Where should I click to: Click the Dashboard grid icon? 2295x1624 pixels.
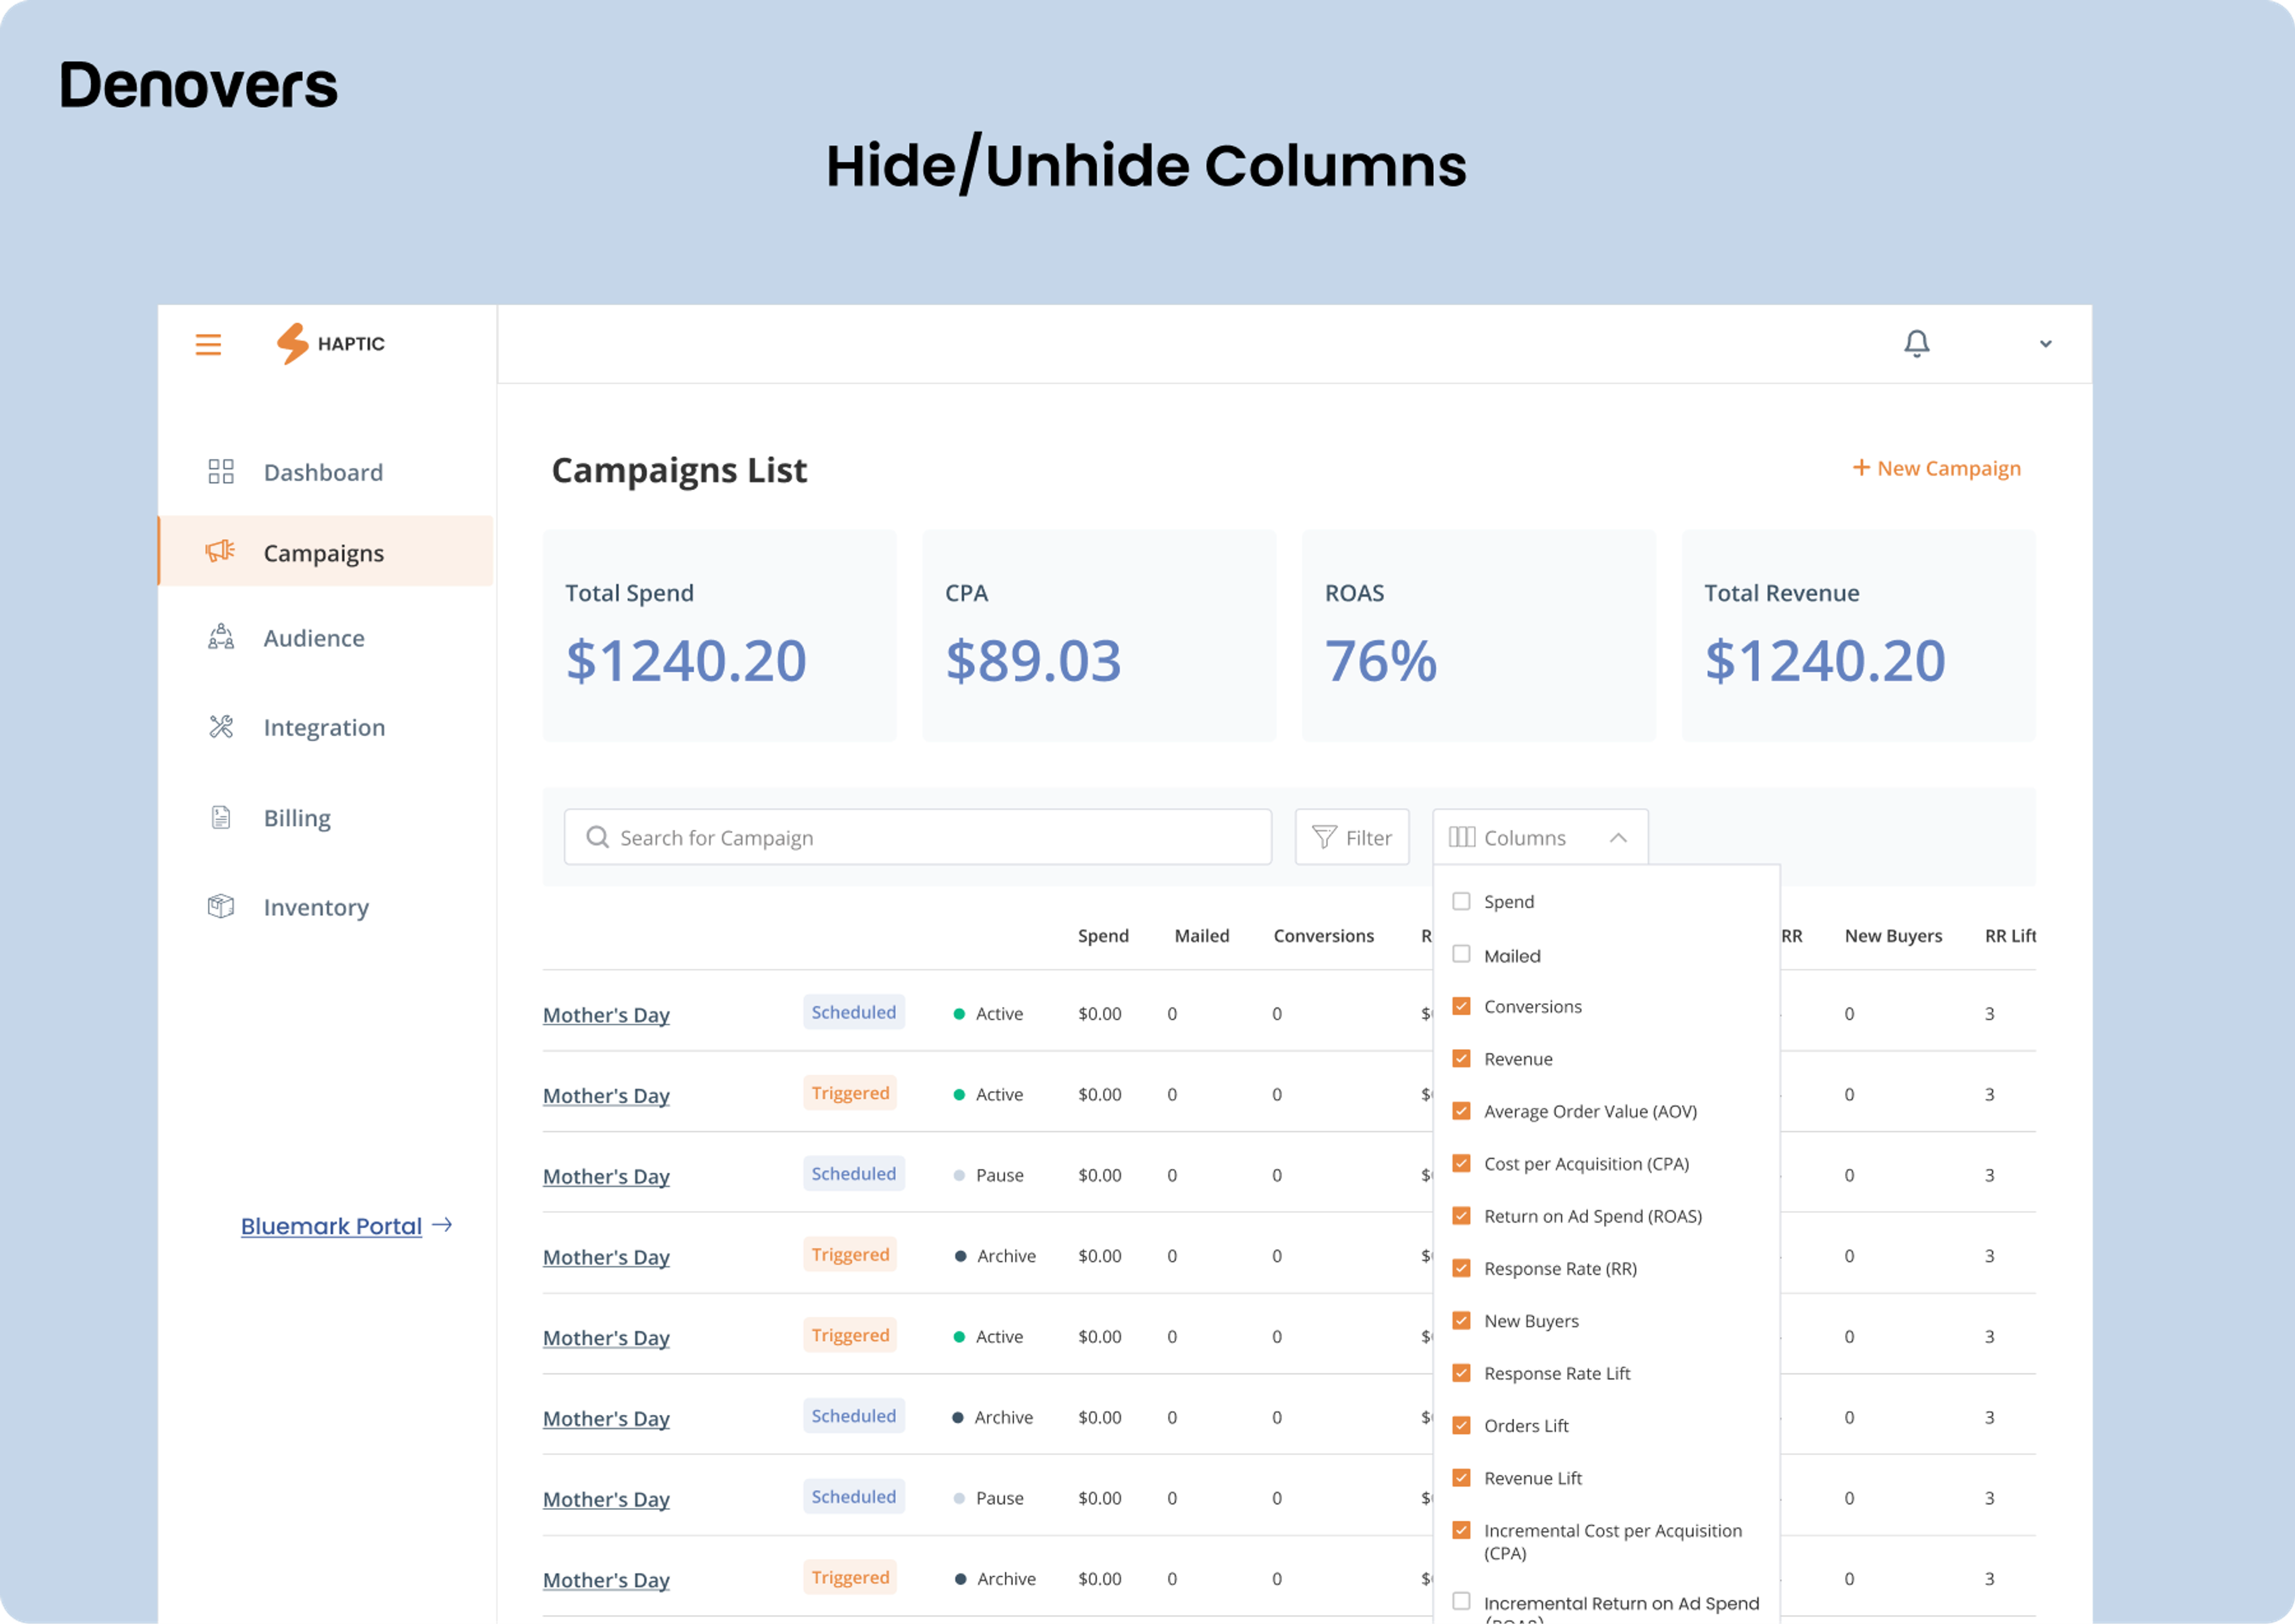[221, 472]
